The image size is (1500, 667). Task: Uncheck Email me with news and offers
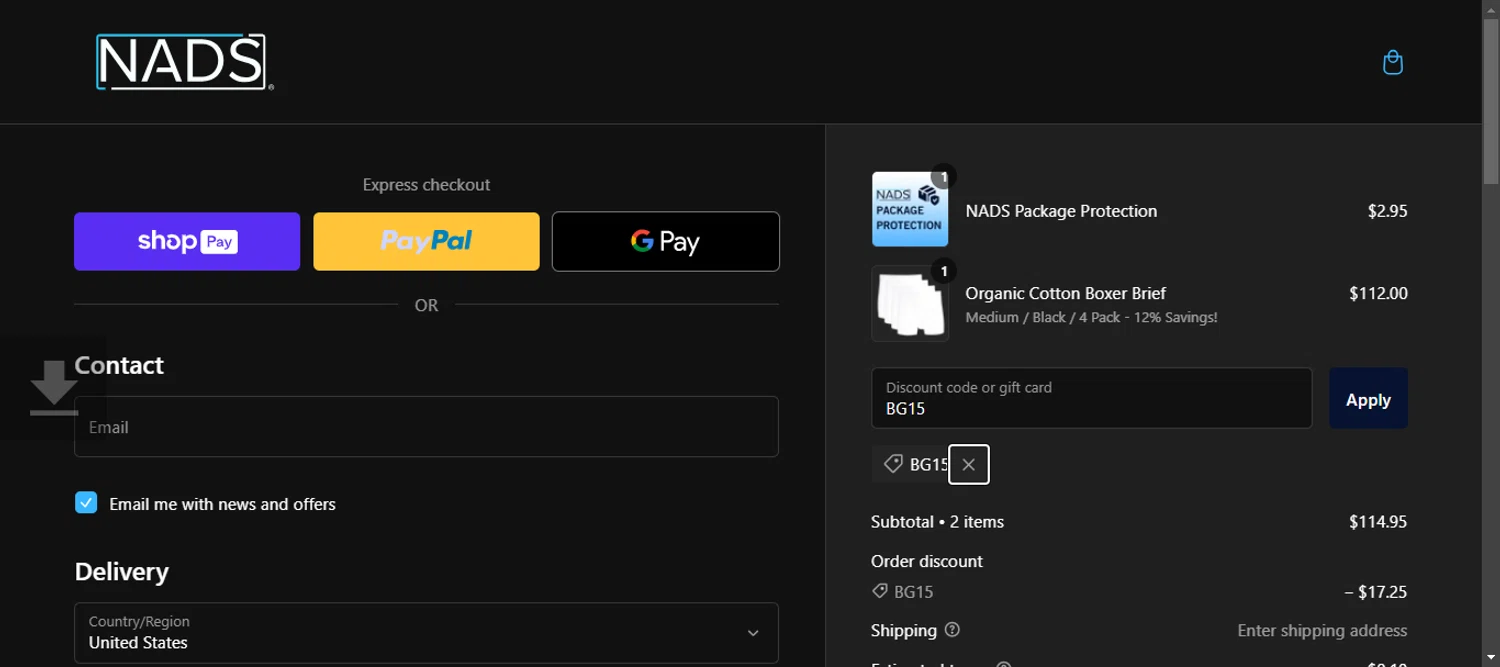point(86,503)
